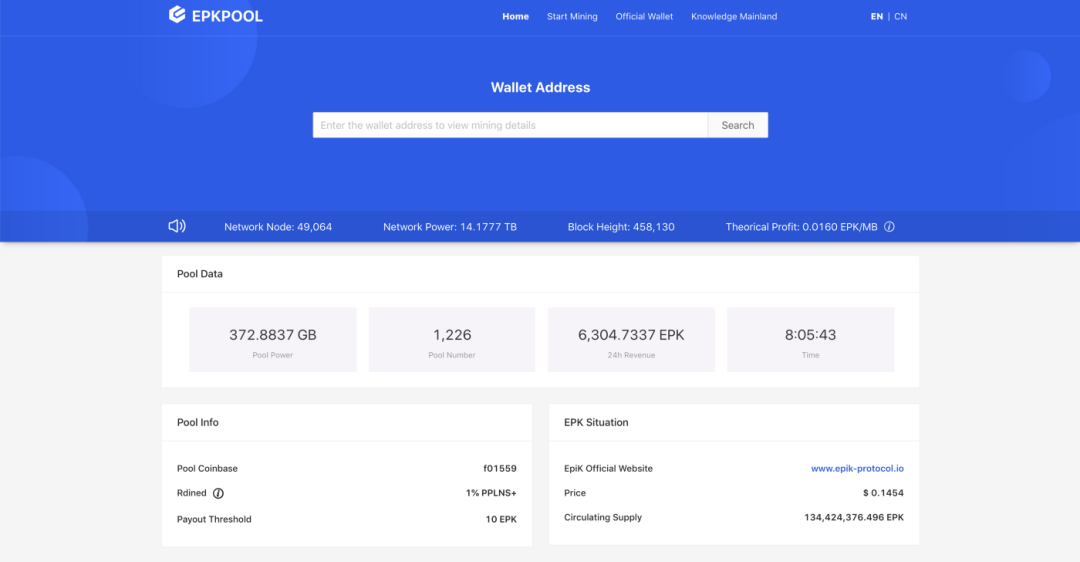The width and height of the screenshot is (1080, 562).
Task: Click the EPK Situation heading
Action: (596, 422)
